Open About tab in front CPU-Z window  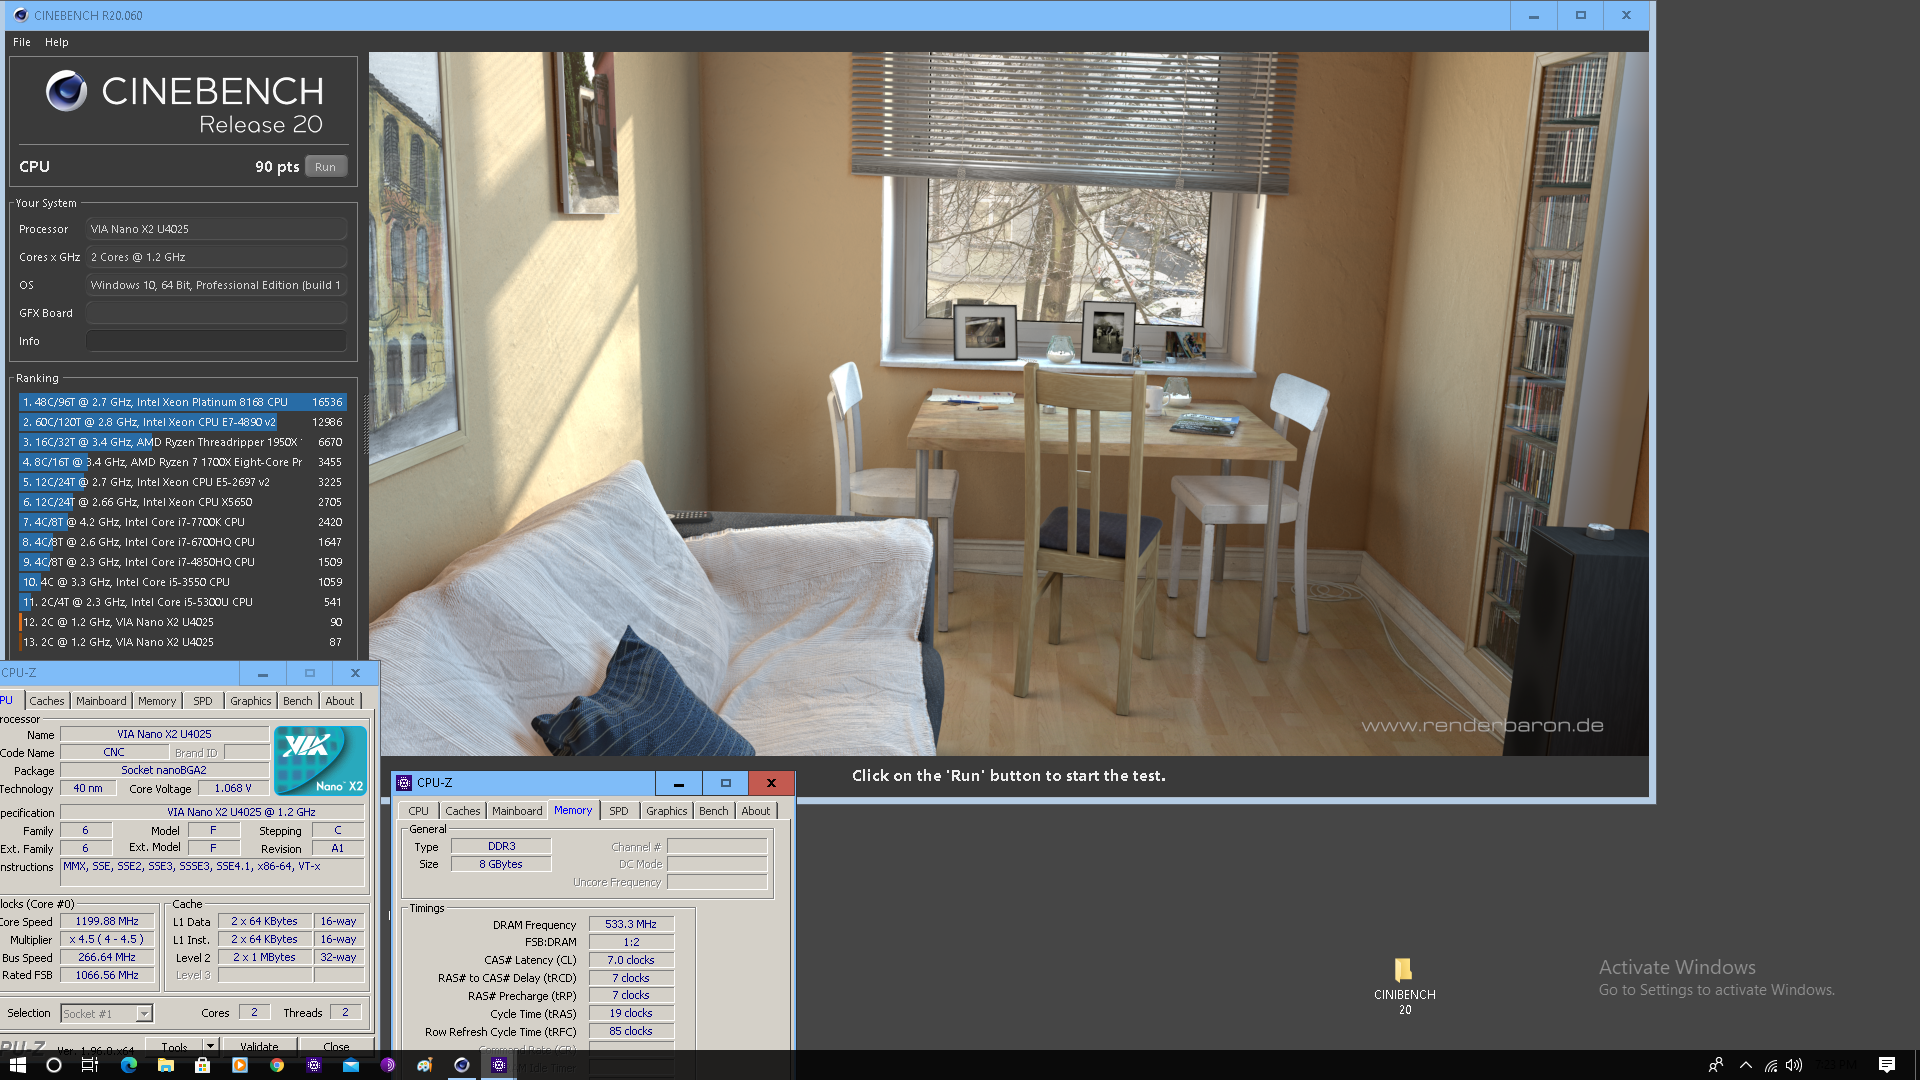coord(756,811)
